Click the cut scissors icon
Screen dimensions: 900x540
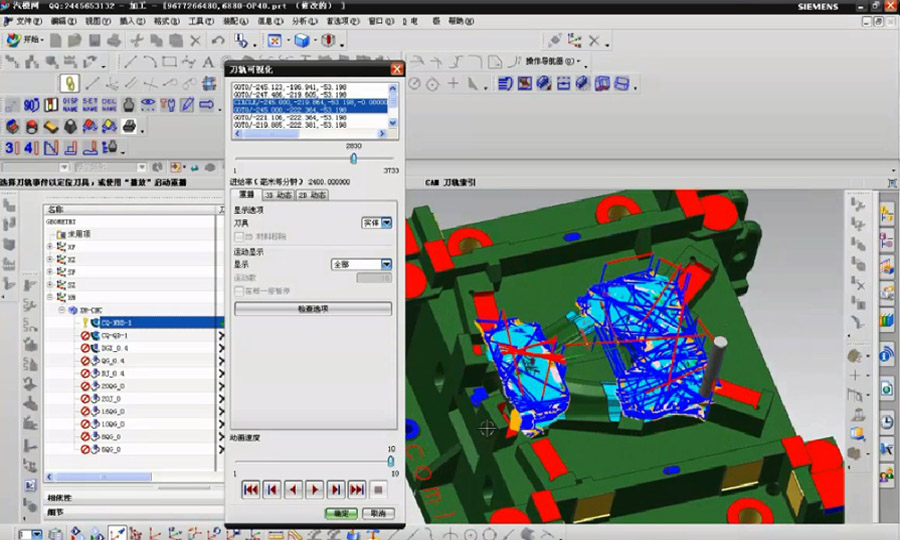[137, 41]
